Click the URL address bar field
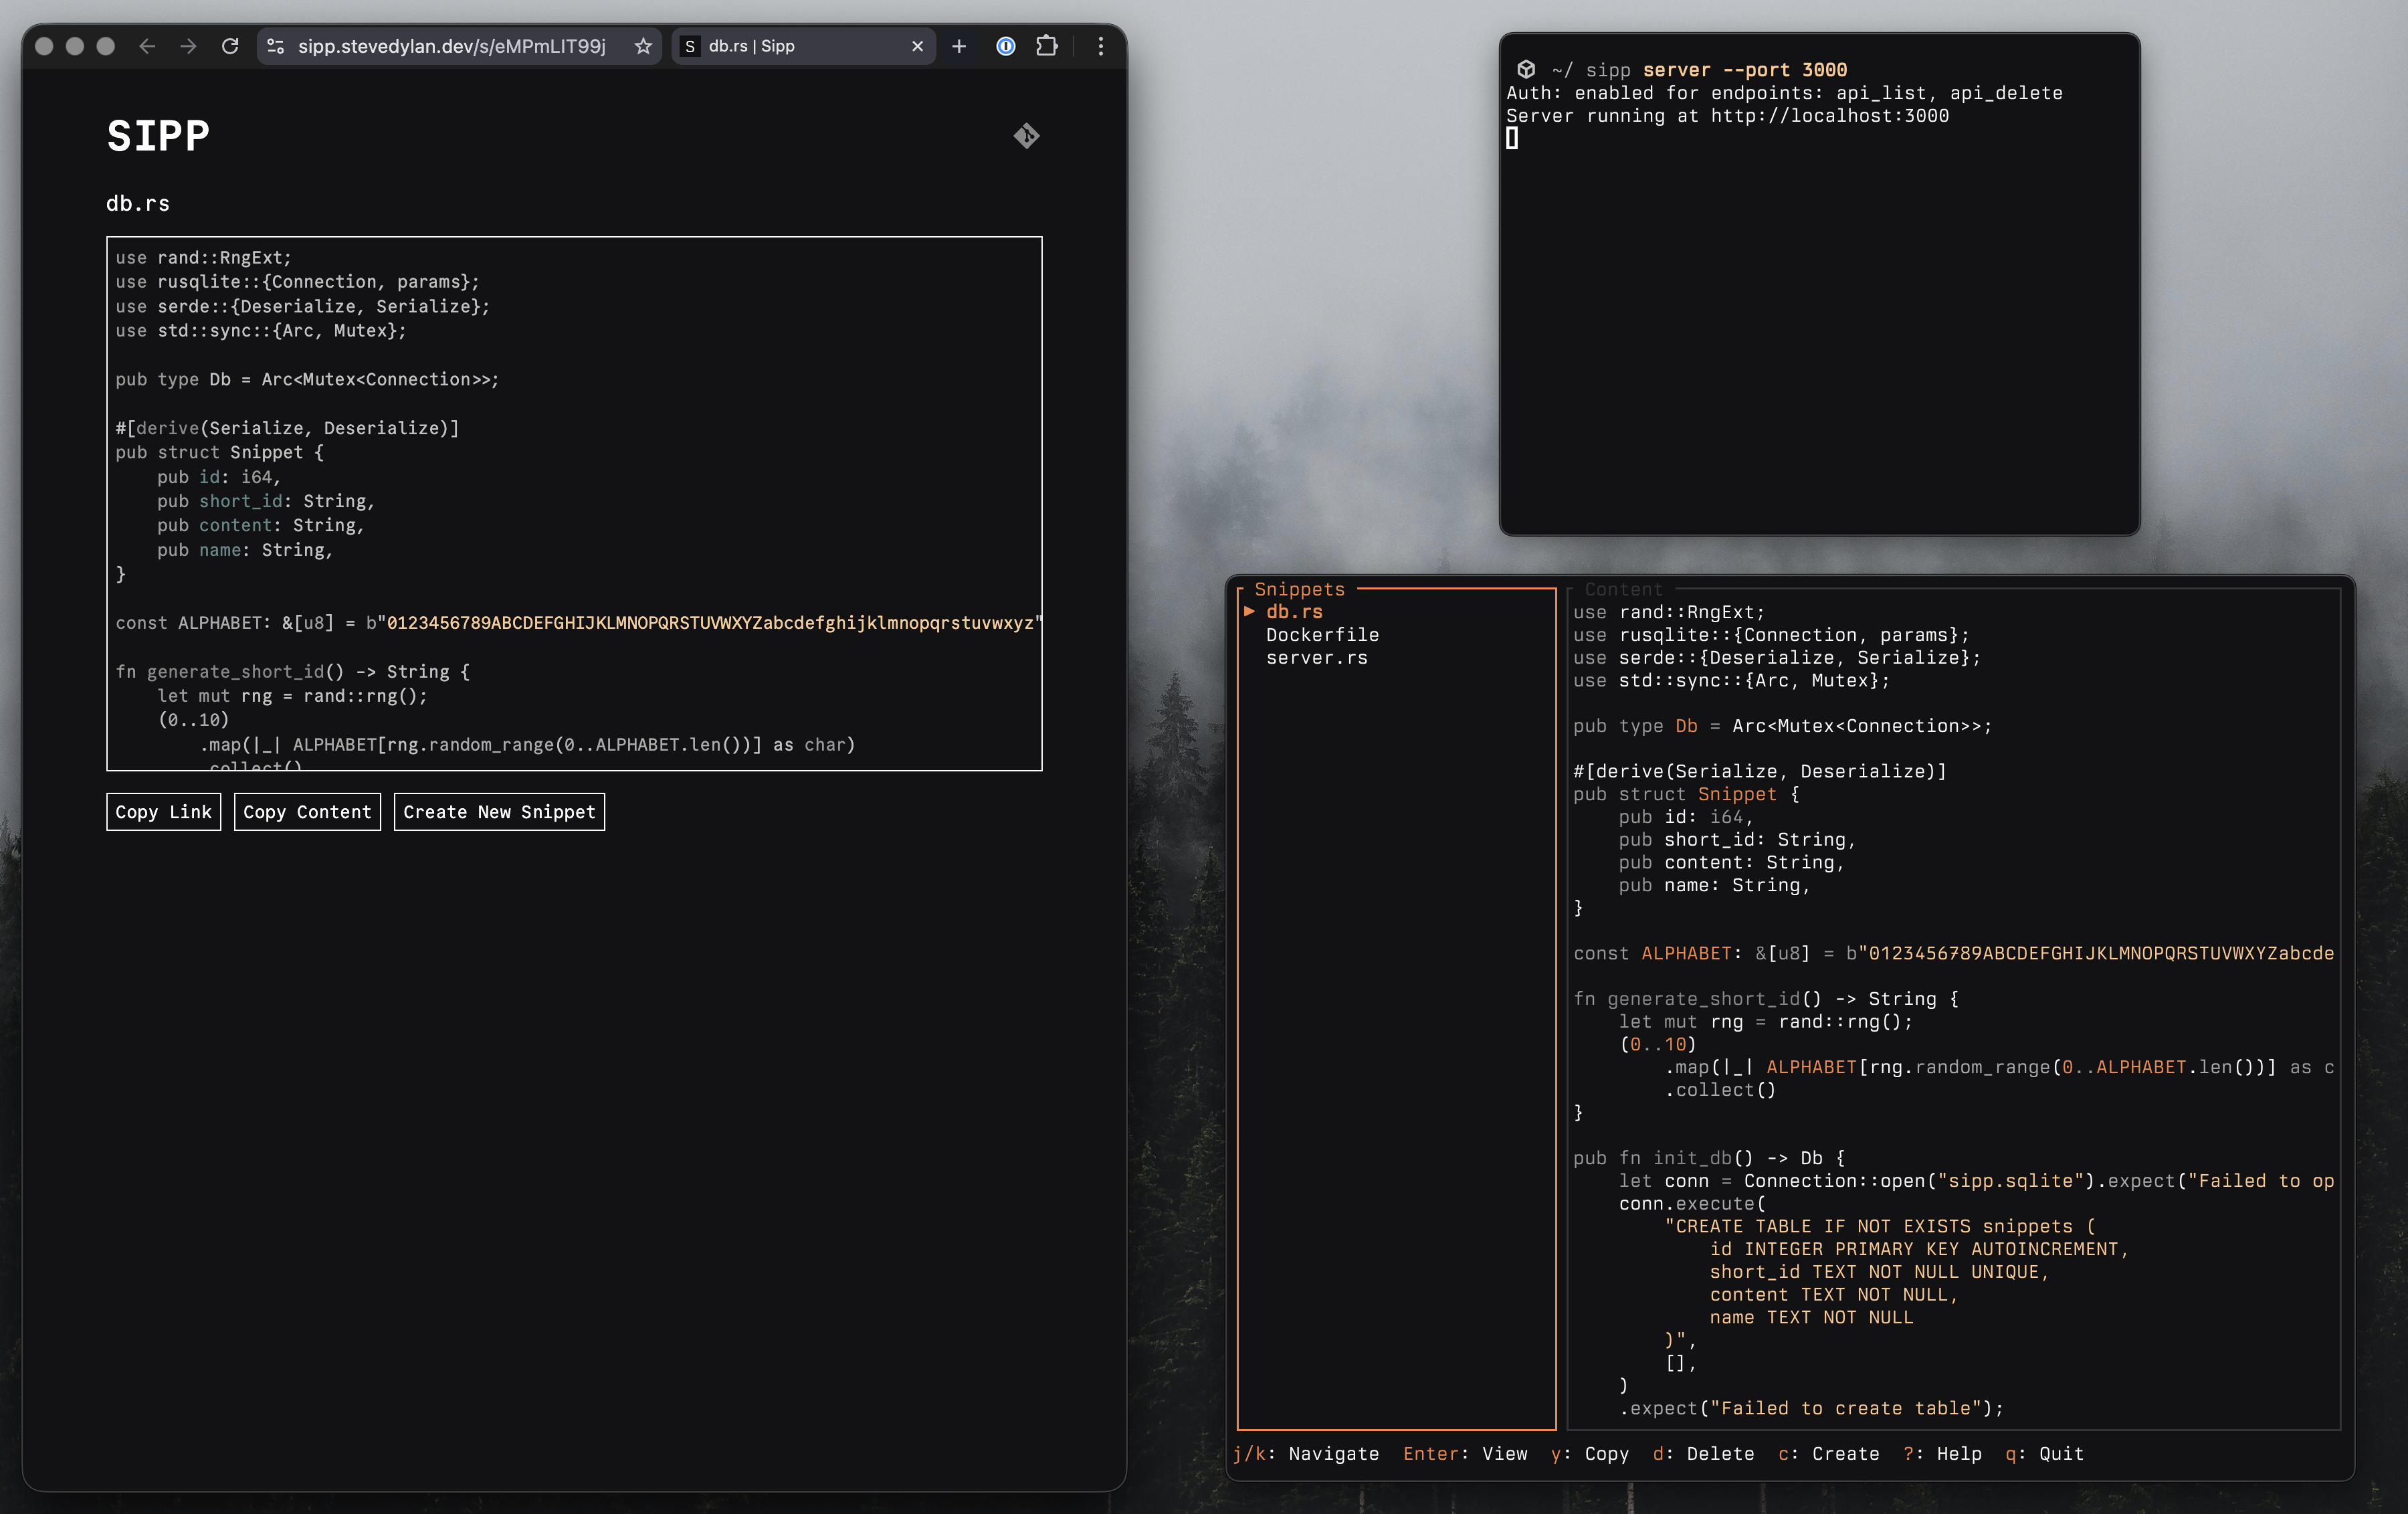Screen dimensions: 2408x1514 click(451, 46)
